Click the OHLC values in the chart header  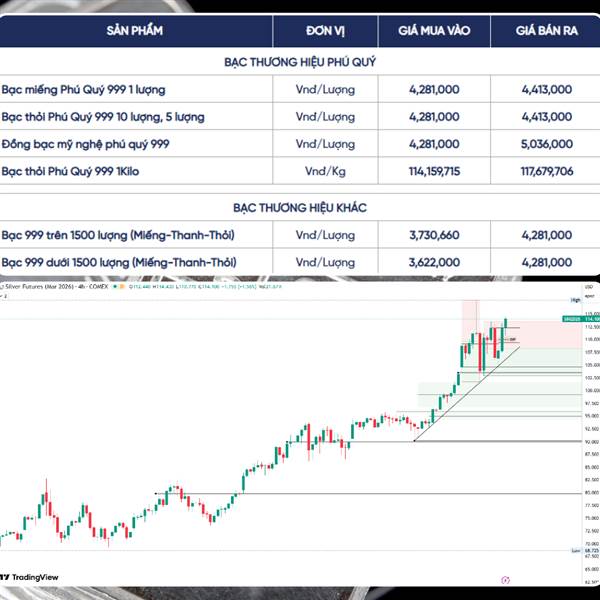point(205,286)
